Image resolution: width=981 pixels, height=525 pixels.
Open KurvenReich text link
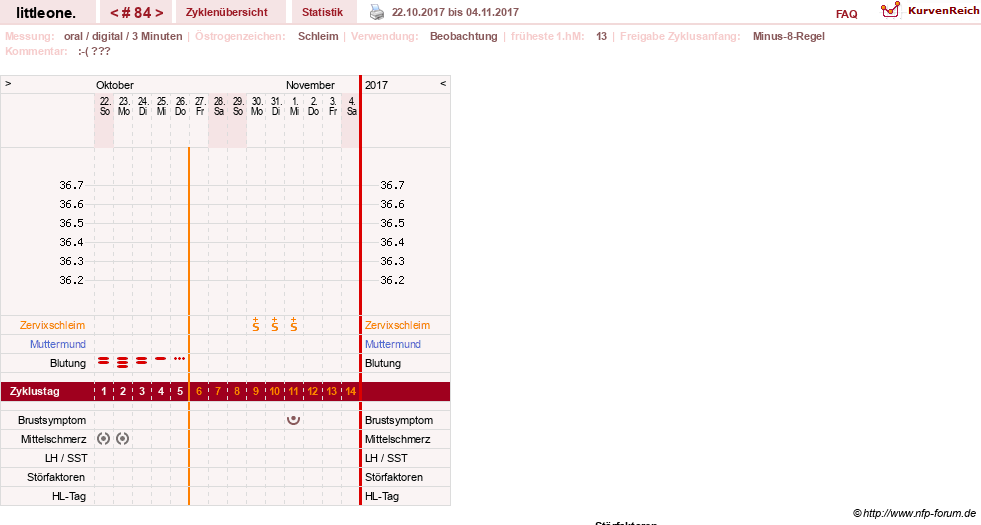[x=943, y=11]
